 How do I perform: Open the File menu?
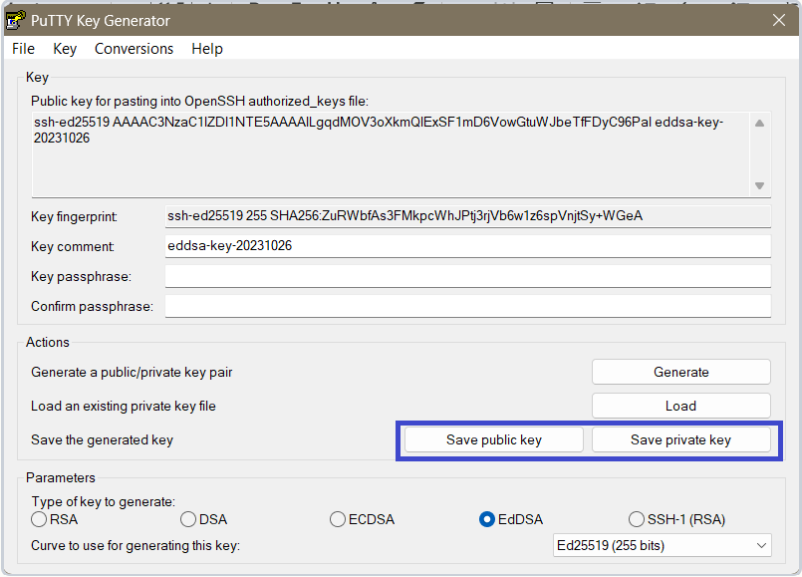point(24,49)
